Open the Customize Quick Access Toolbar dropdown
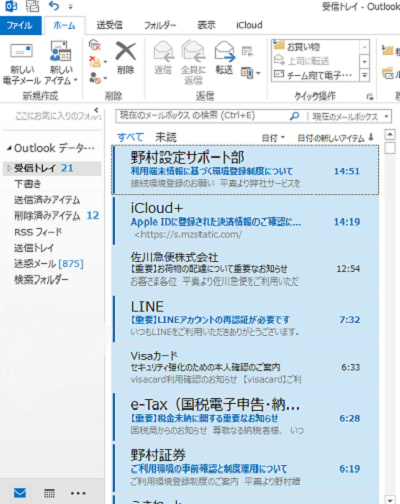400x504 pixels. (70, 6)
